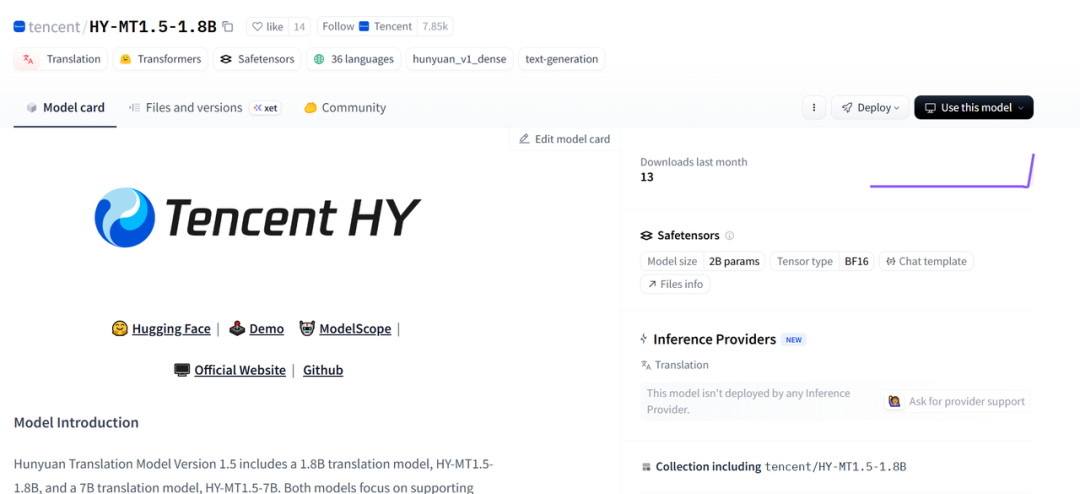Select the text-generation tag
The height and width of the screenshot is (494, 1080).
tap(561, 59)
